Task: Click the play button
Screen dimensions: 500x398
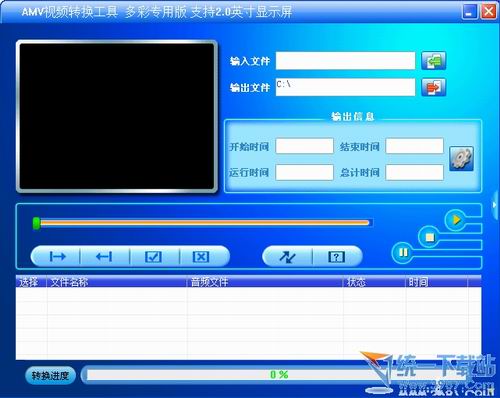Action: pyautogui.click(x=456, y=220)
